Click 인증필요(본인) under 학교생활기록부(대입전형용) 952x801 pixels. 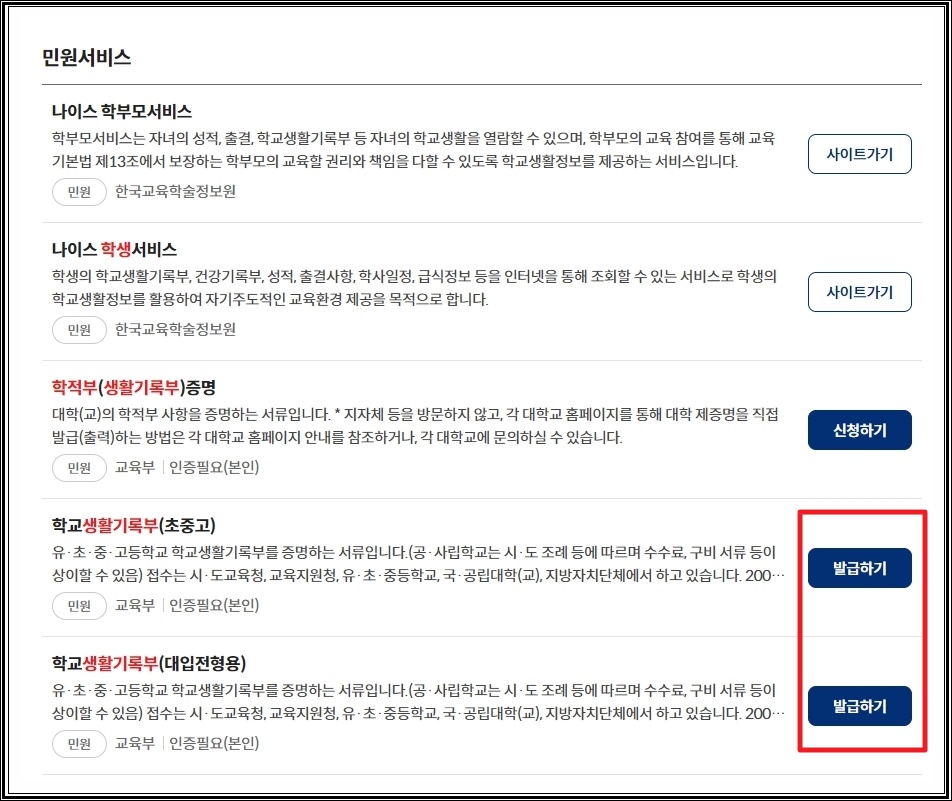click(x=214, y=743)
